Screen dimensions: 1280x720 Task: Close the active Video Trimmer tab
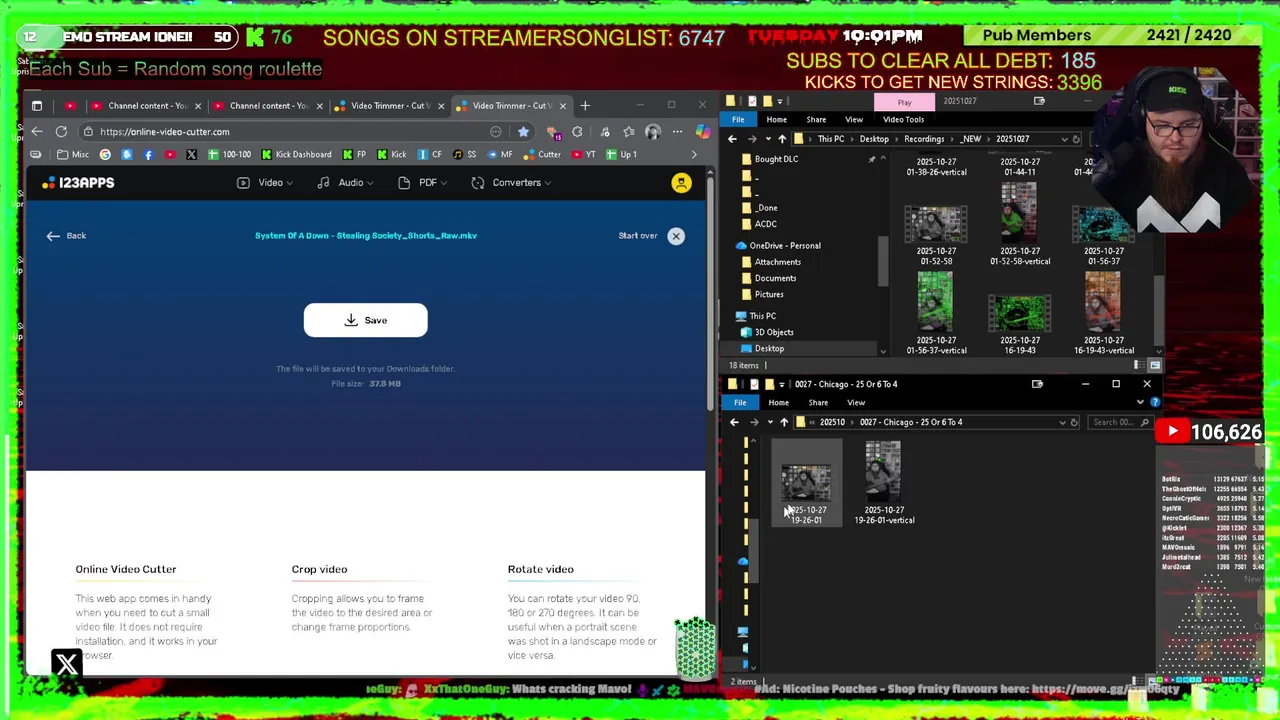tap(562, 106)
